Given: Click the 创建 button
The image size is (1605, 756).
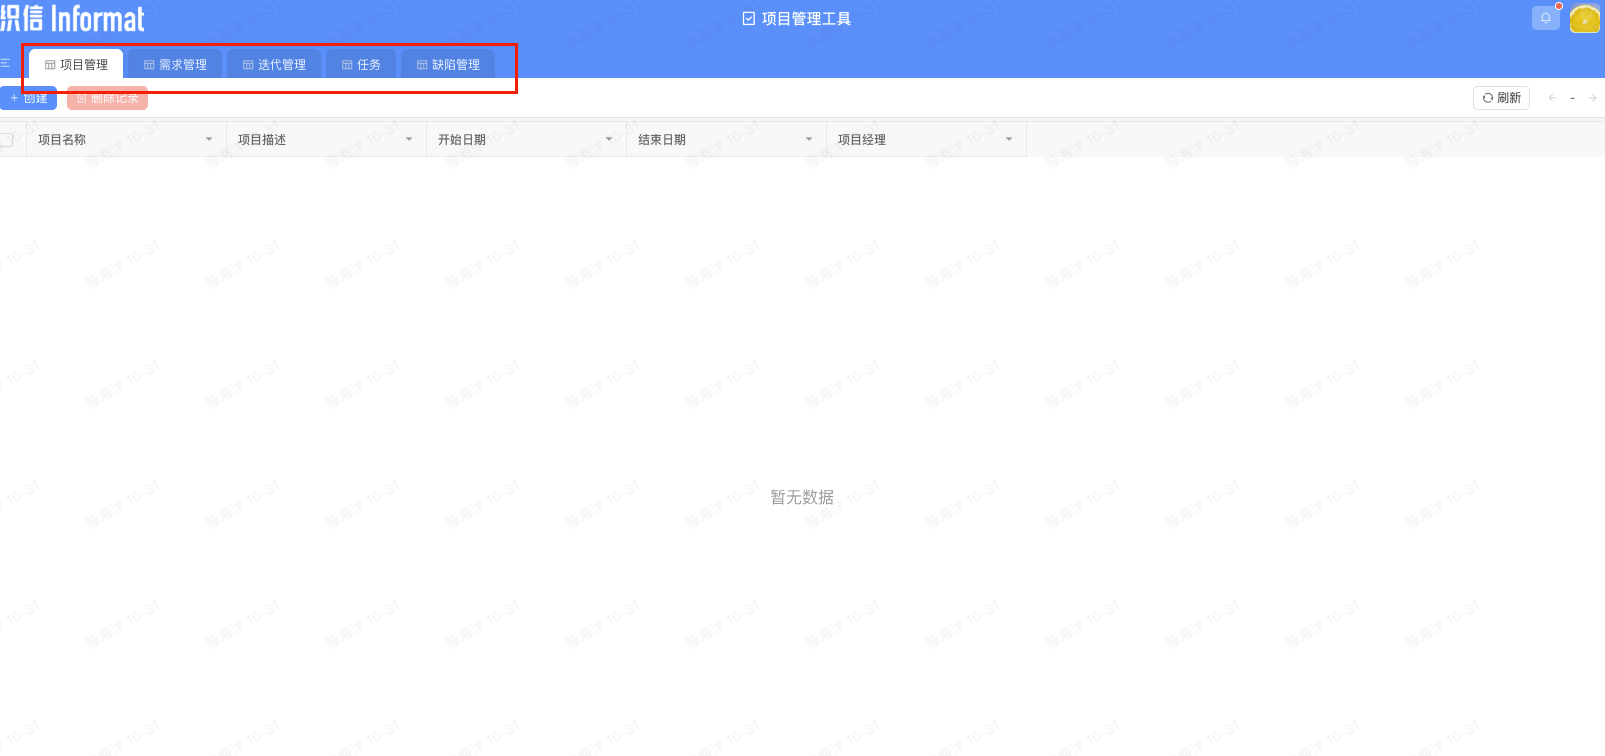Looking at the screenshot, I should pyautogui.click(x=28, y=98).
